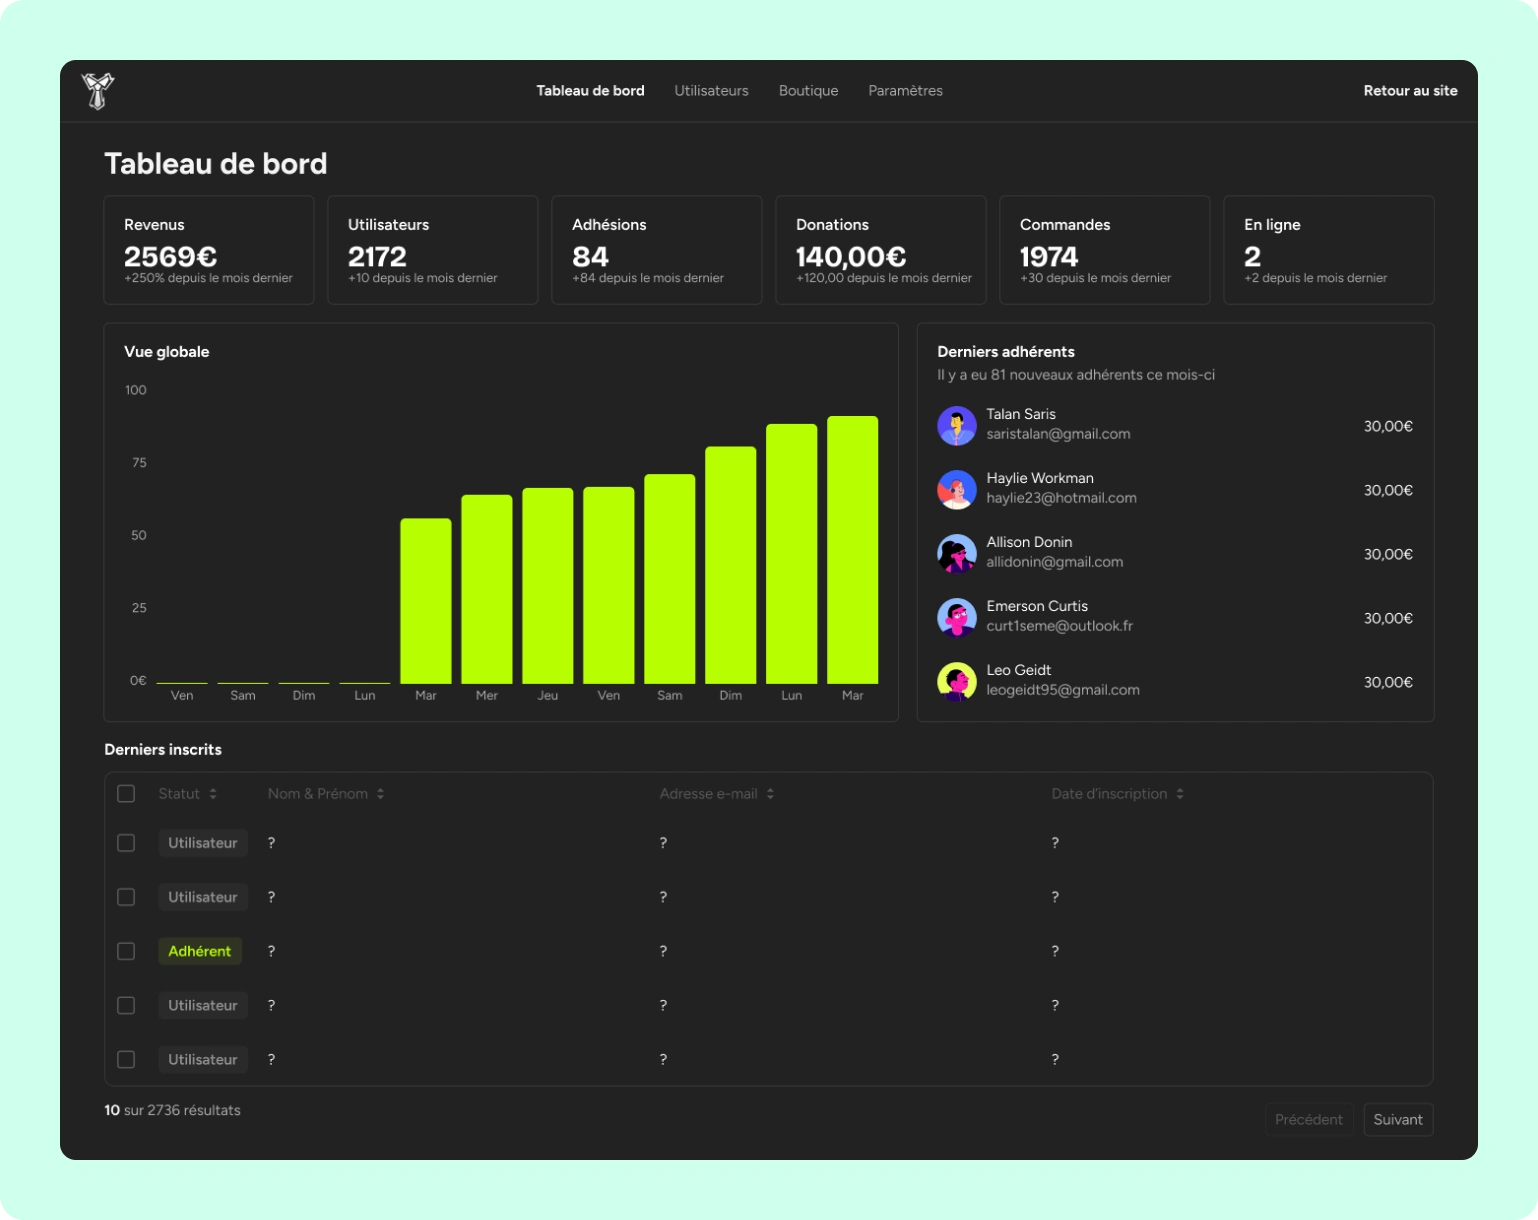Image resolution: width=1538 pixels, height=1220 pixels.
Task: Click the address haylie23@hotmail.com
Action: pos(1061,498)
